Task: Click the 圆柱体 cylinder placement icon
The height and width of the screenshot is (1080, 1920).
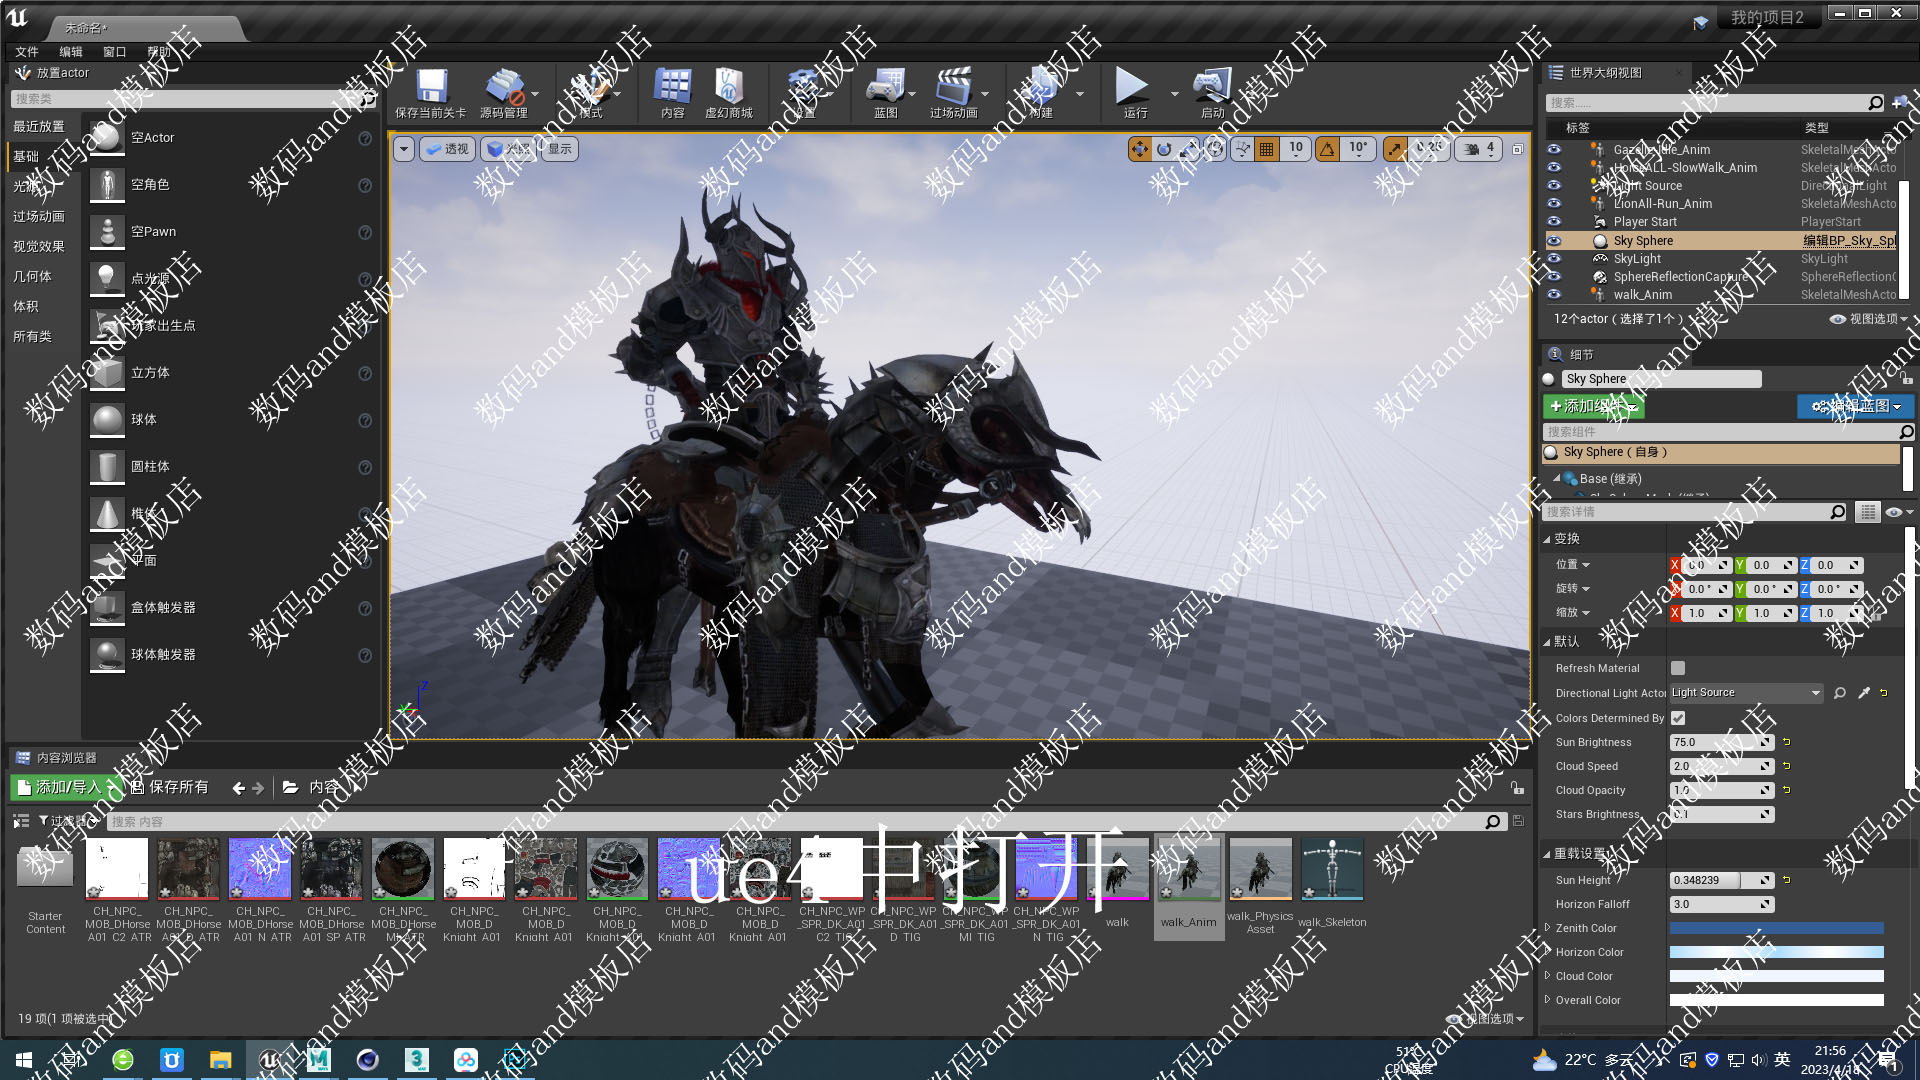Action: tap(107, 467)
